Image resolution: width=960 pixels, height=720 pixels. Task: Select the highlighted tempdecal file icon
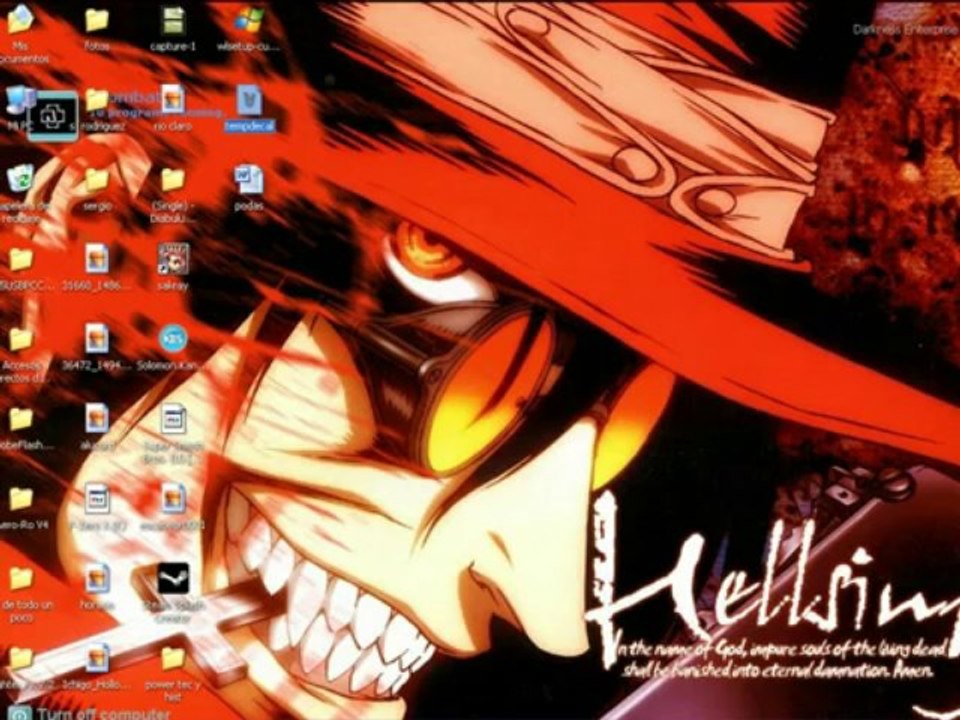pyautogui.click(x=249, y=100)
